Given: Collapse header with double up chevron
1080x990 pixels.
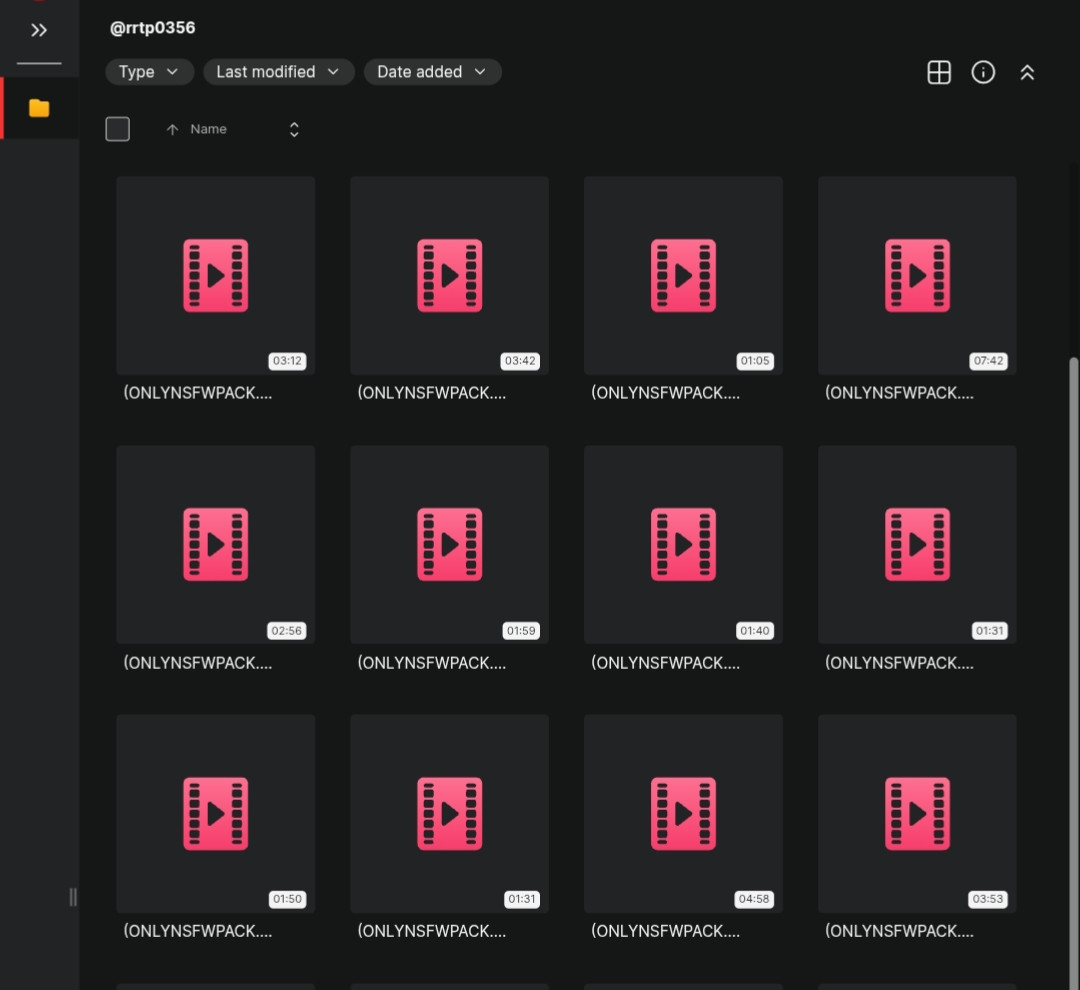Looking at the screenshot, I should pyautogui.click(x=1027, y=72).
